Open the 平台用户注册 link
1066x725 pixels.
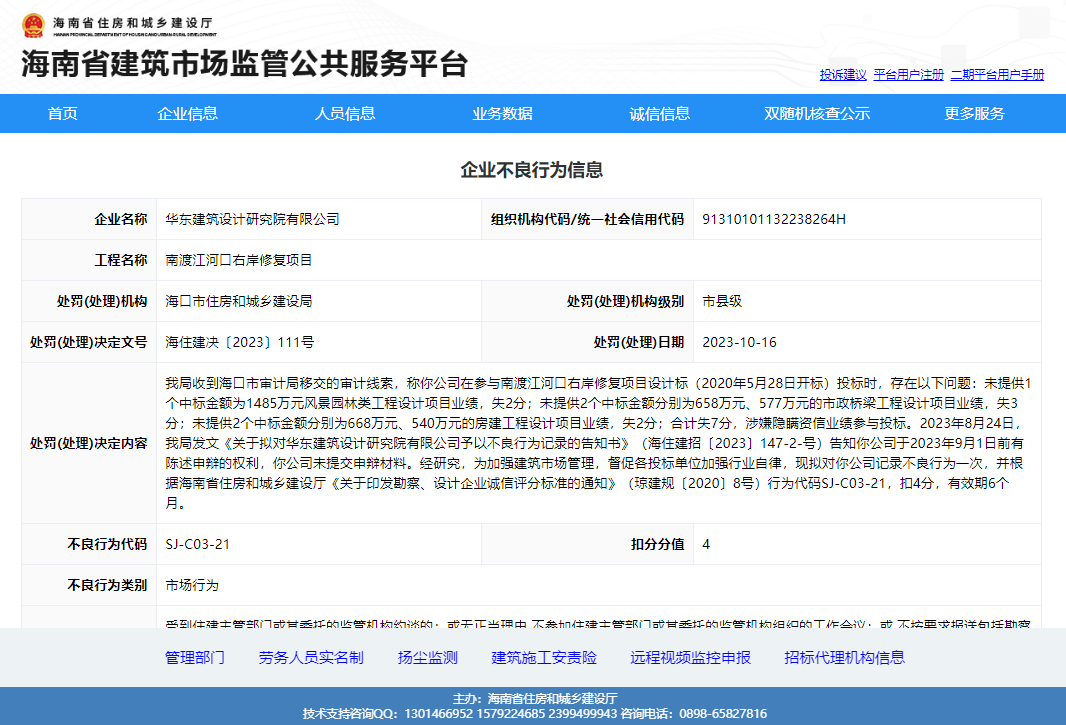click(x=908, y=75)
